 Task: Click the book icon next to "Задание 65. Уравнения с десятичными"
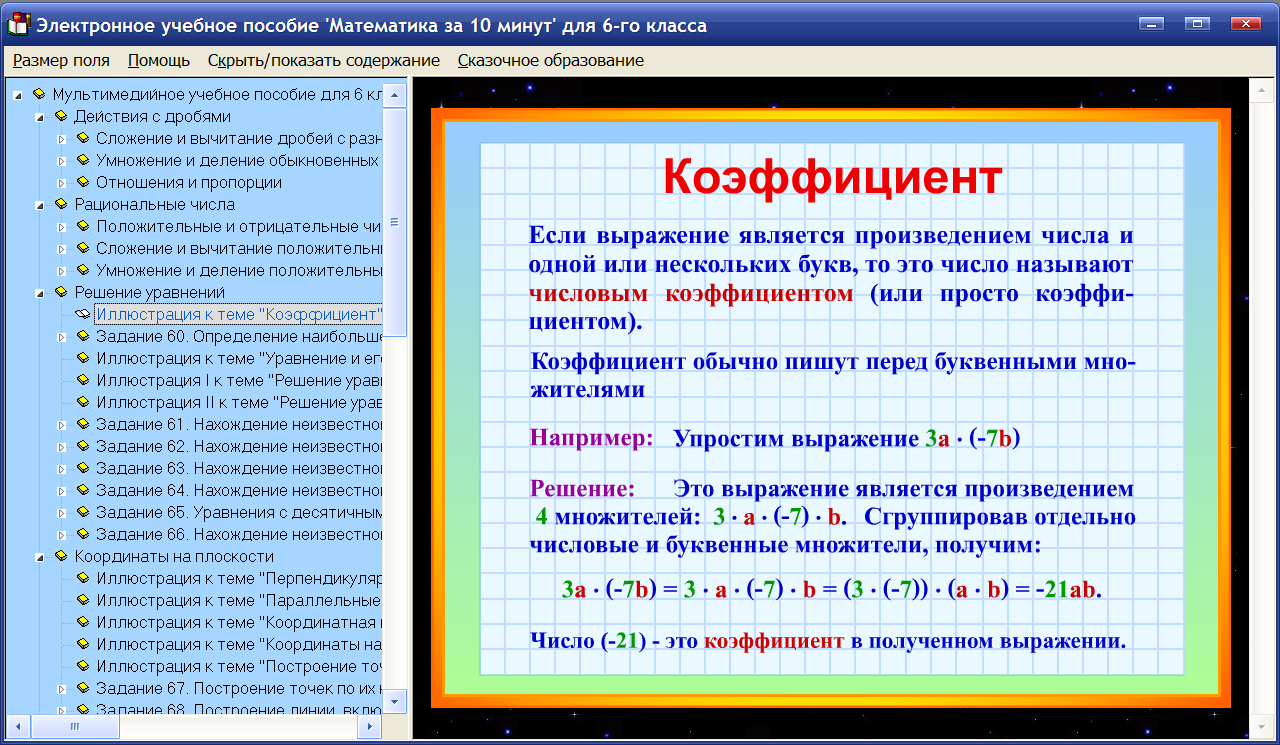[x=83, y=512]
